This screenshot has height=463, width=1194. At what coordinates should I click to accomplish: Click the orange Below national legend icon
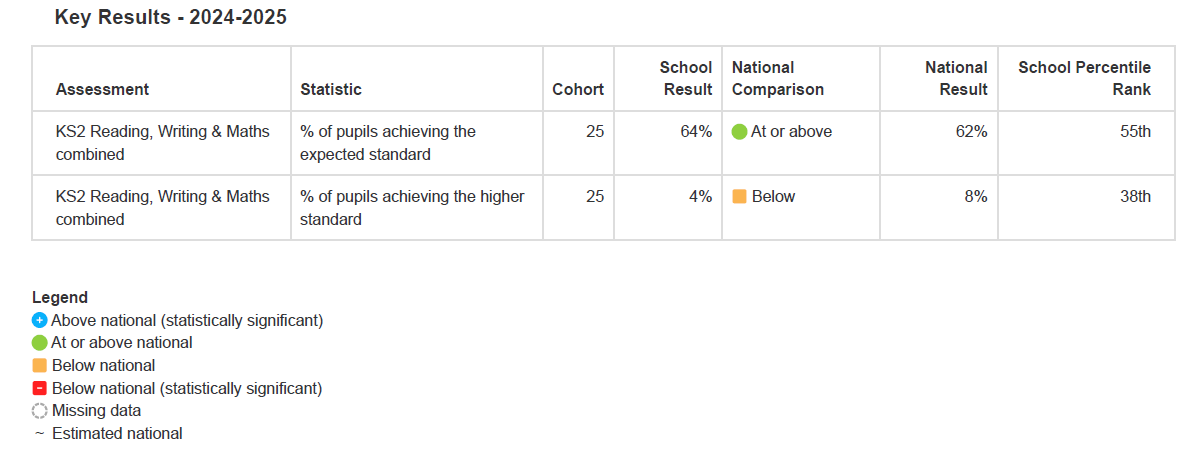coord(40,366)
